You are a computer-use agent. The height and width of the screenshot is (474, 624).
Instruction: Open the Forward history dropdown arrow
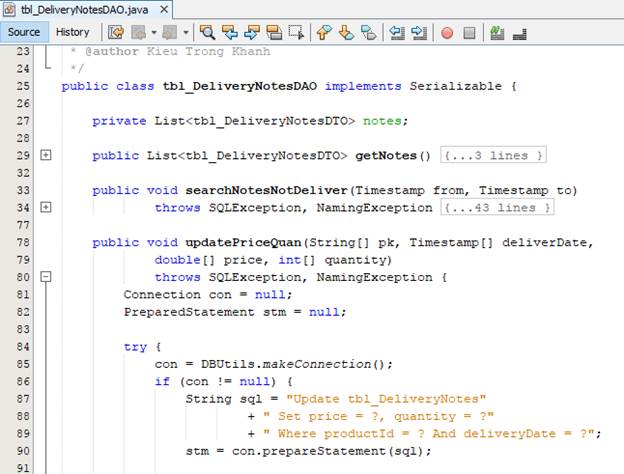tap(185, 32)
